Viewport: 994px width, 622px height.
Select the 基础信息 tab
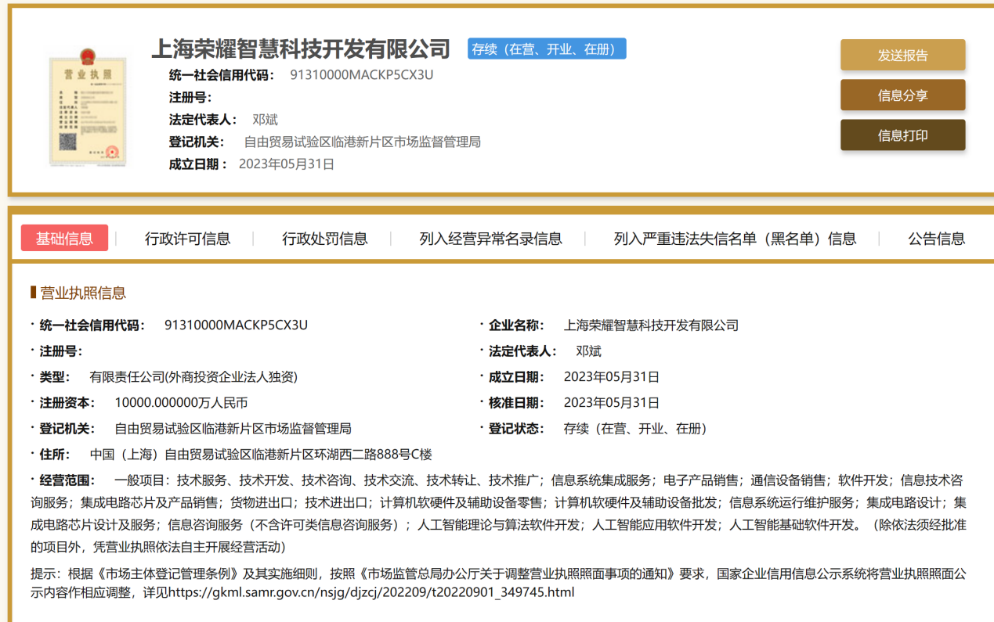(x=64, y=238)
